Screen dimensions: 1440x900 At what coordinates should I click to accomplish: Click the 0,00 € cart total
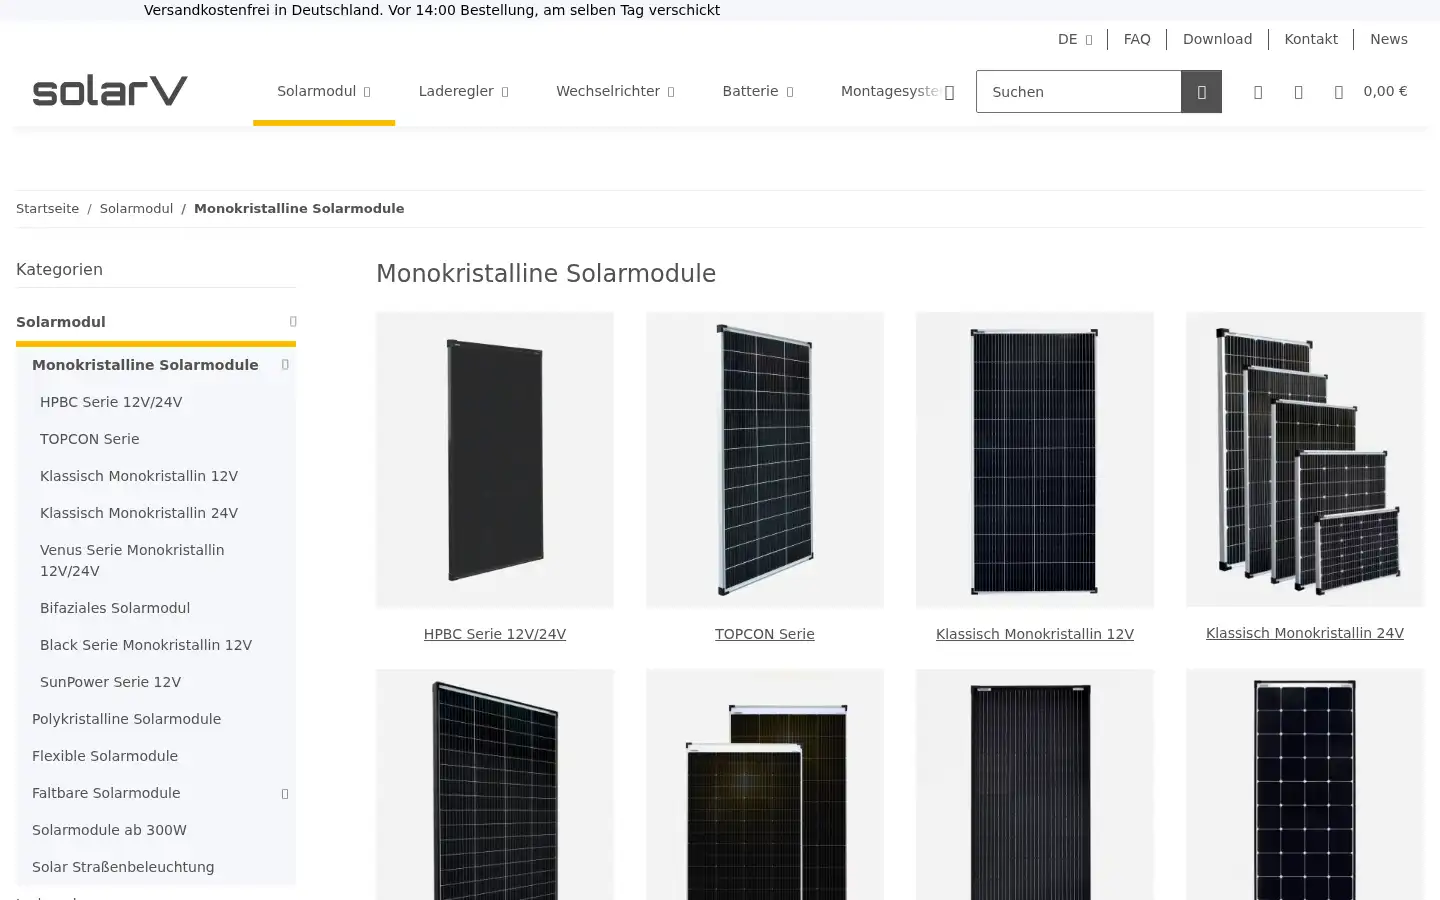coord(1385,91)
